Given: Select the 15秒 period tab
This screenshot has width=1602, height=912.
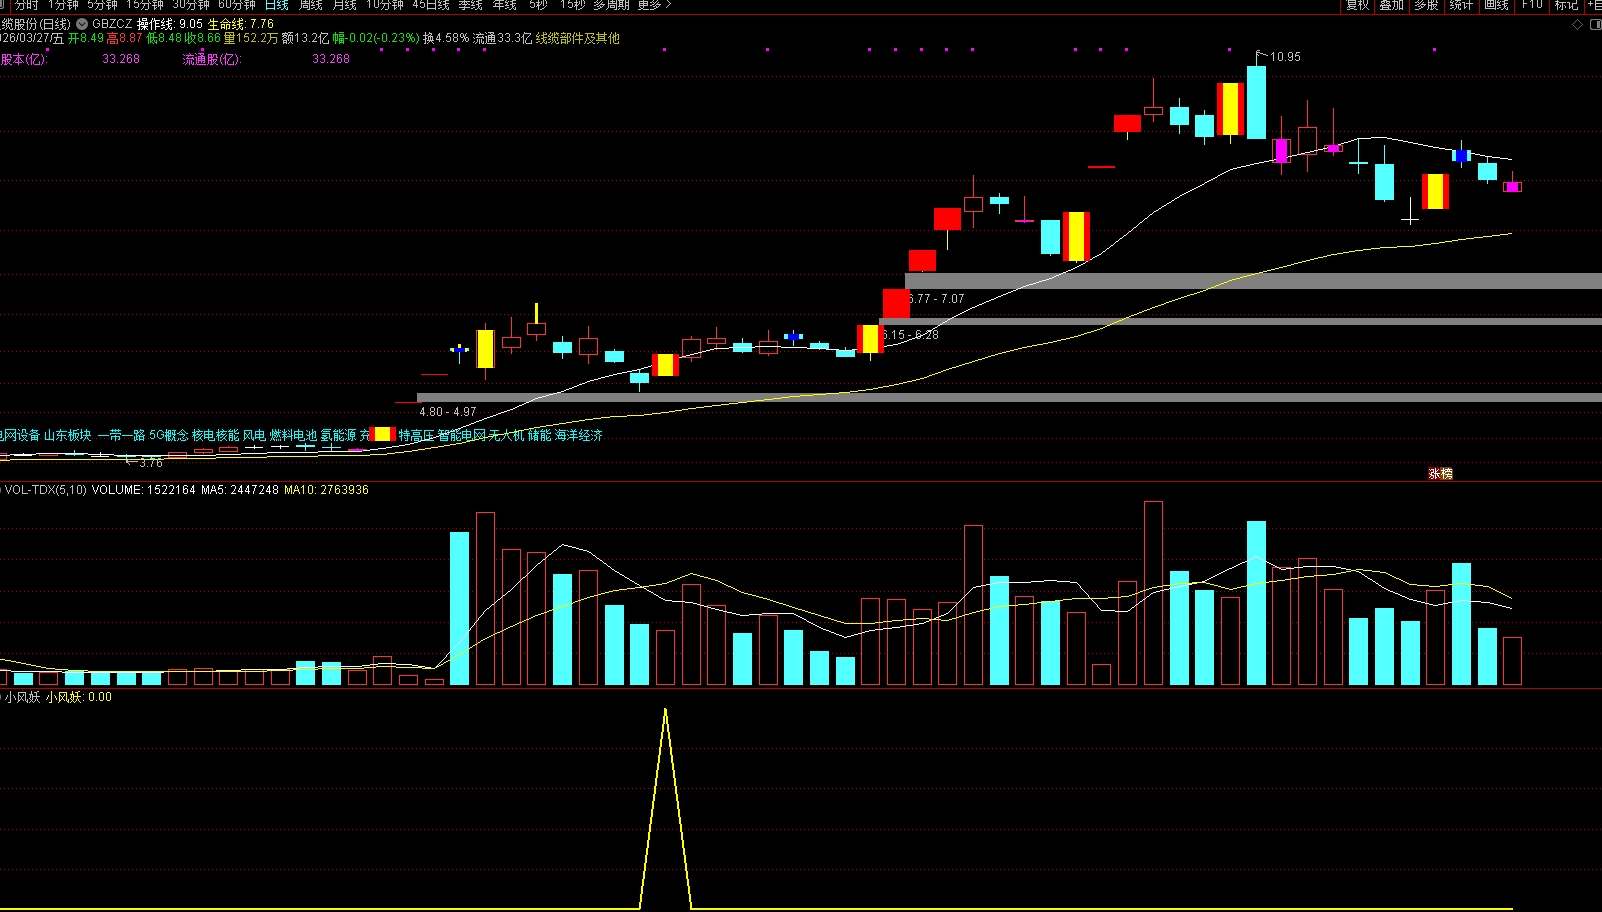Looking at the screenshot, I should pyautogui.click(x=572, y=5).
